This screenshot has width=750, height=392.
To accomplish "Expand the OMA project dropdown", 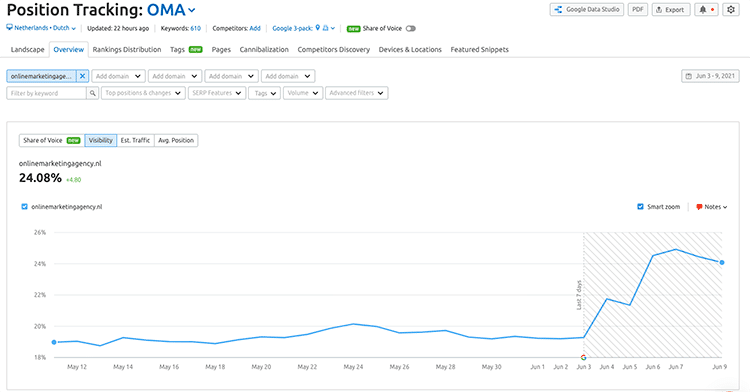I will tap(171, 10).
